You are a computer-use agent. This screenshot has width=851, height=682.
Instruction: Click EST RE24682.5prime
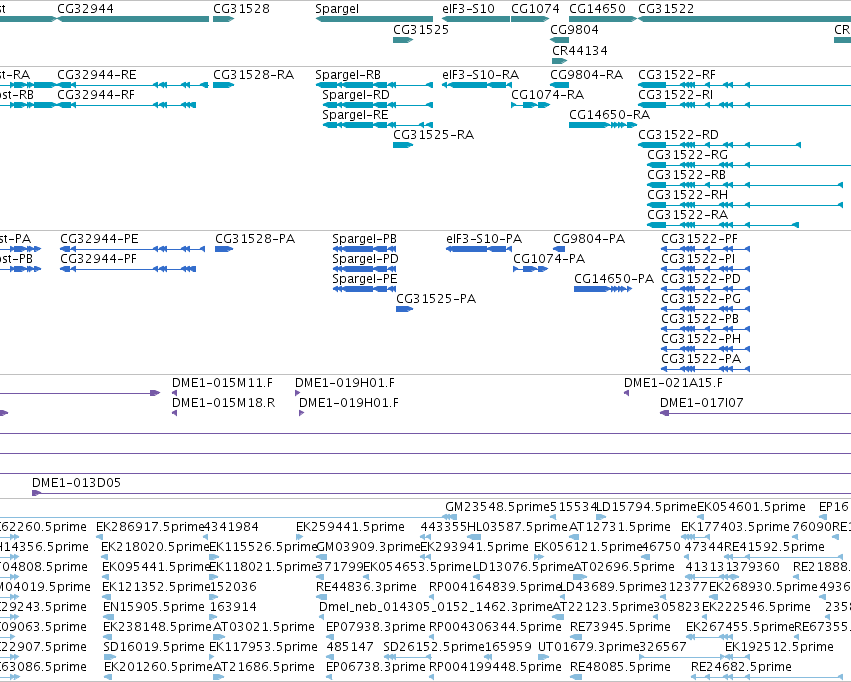coord(741,666)
